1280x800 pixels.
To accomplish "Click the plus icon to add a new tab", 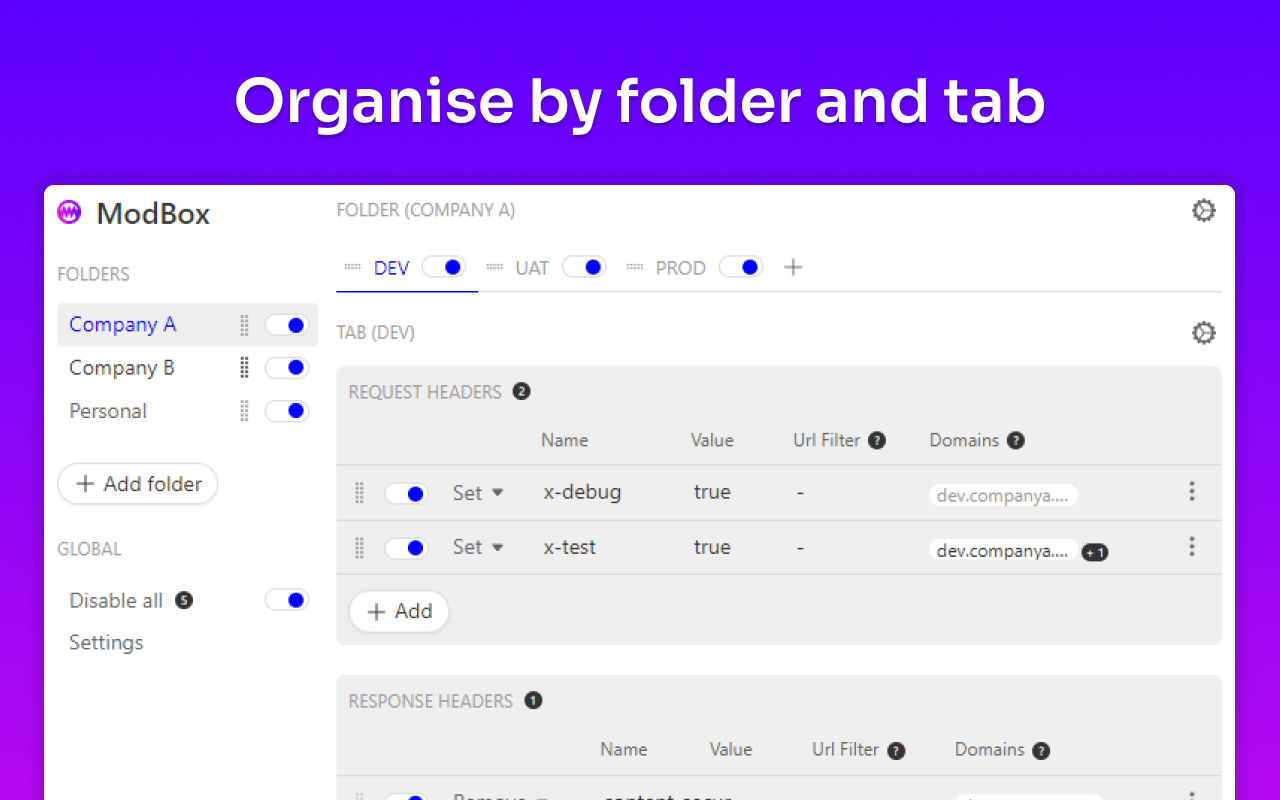I will (x=792, y=267).
